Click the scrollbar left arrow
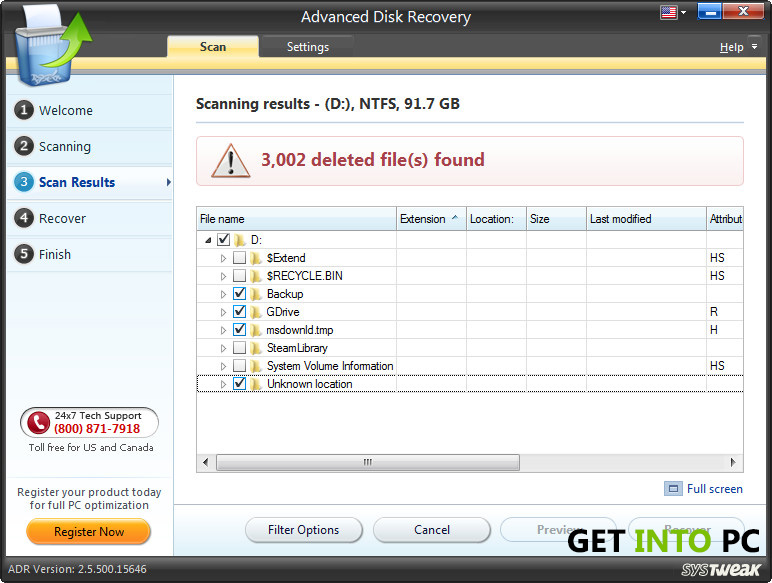Viewport: 772px width, 583px height. (205, 462)
